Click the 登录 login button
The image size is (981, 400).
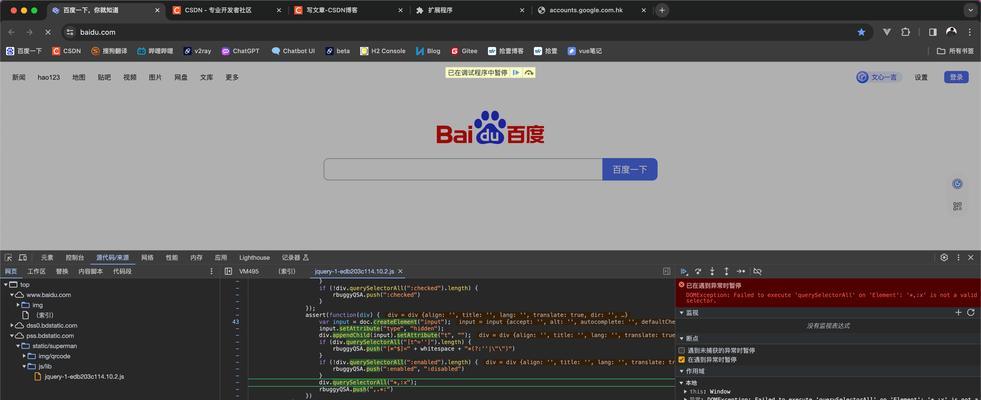coord(956,78)
